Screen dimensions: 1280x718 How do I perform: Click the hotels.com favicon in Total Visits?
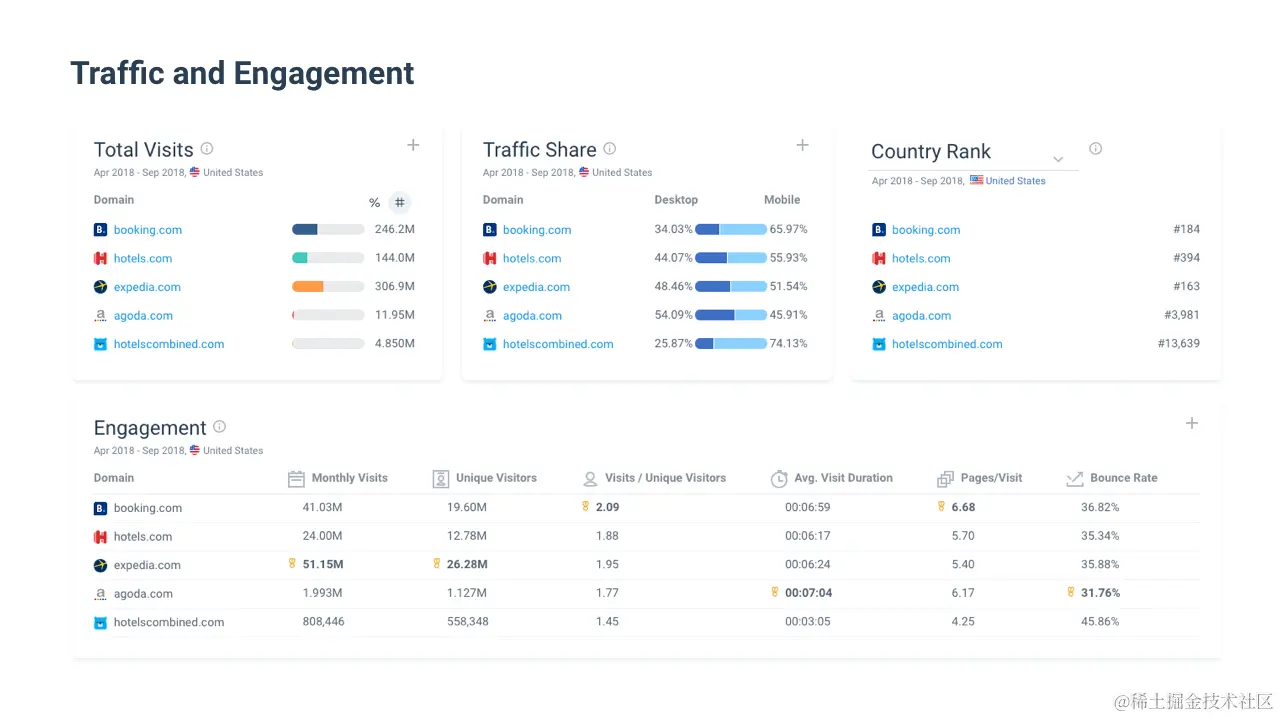[x=100, y=258]
